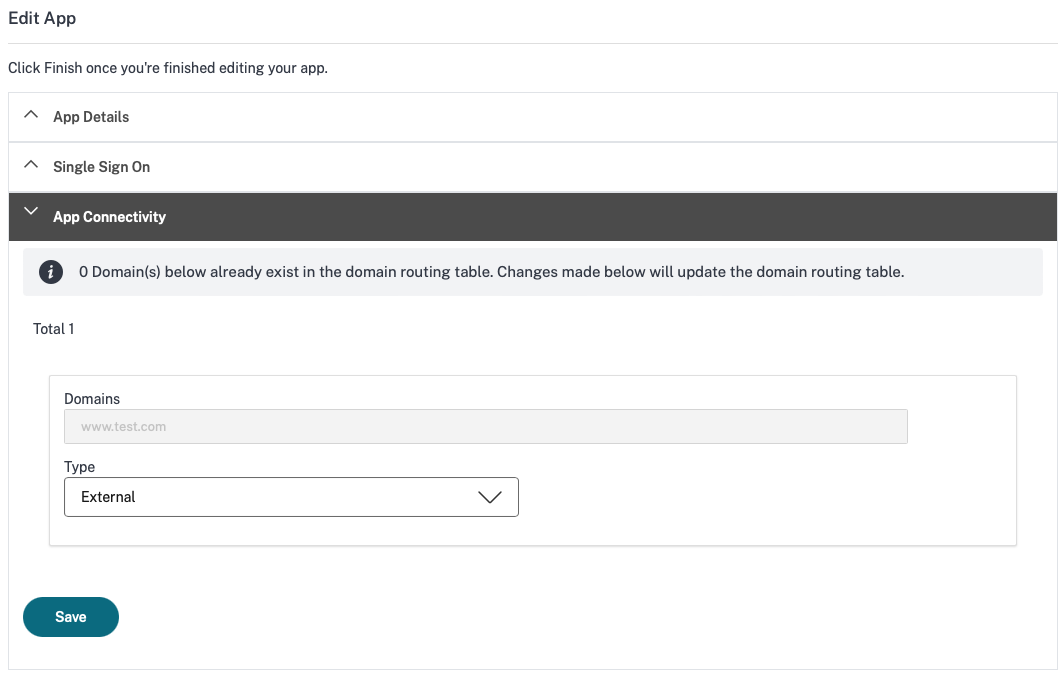The width and height of the screenshot is (1061, 676).
Task: Click the 'Click Finish' instruction text
Action: pos(168,69)
